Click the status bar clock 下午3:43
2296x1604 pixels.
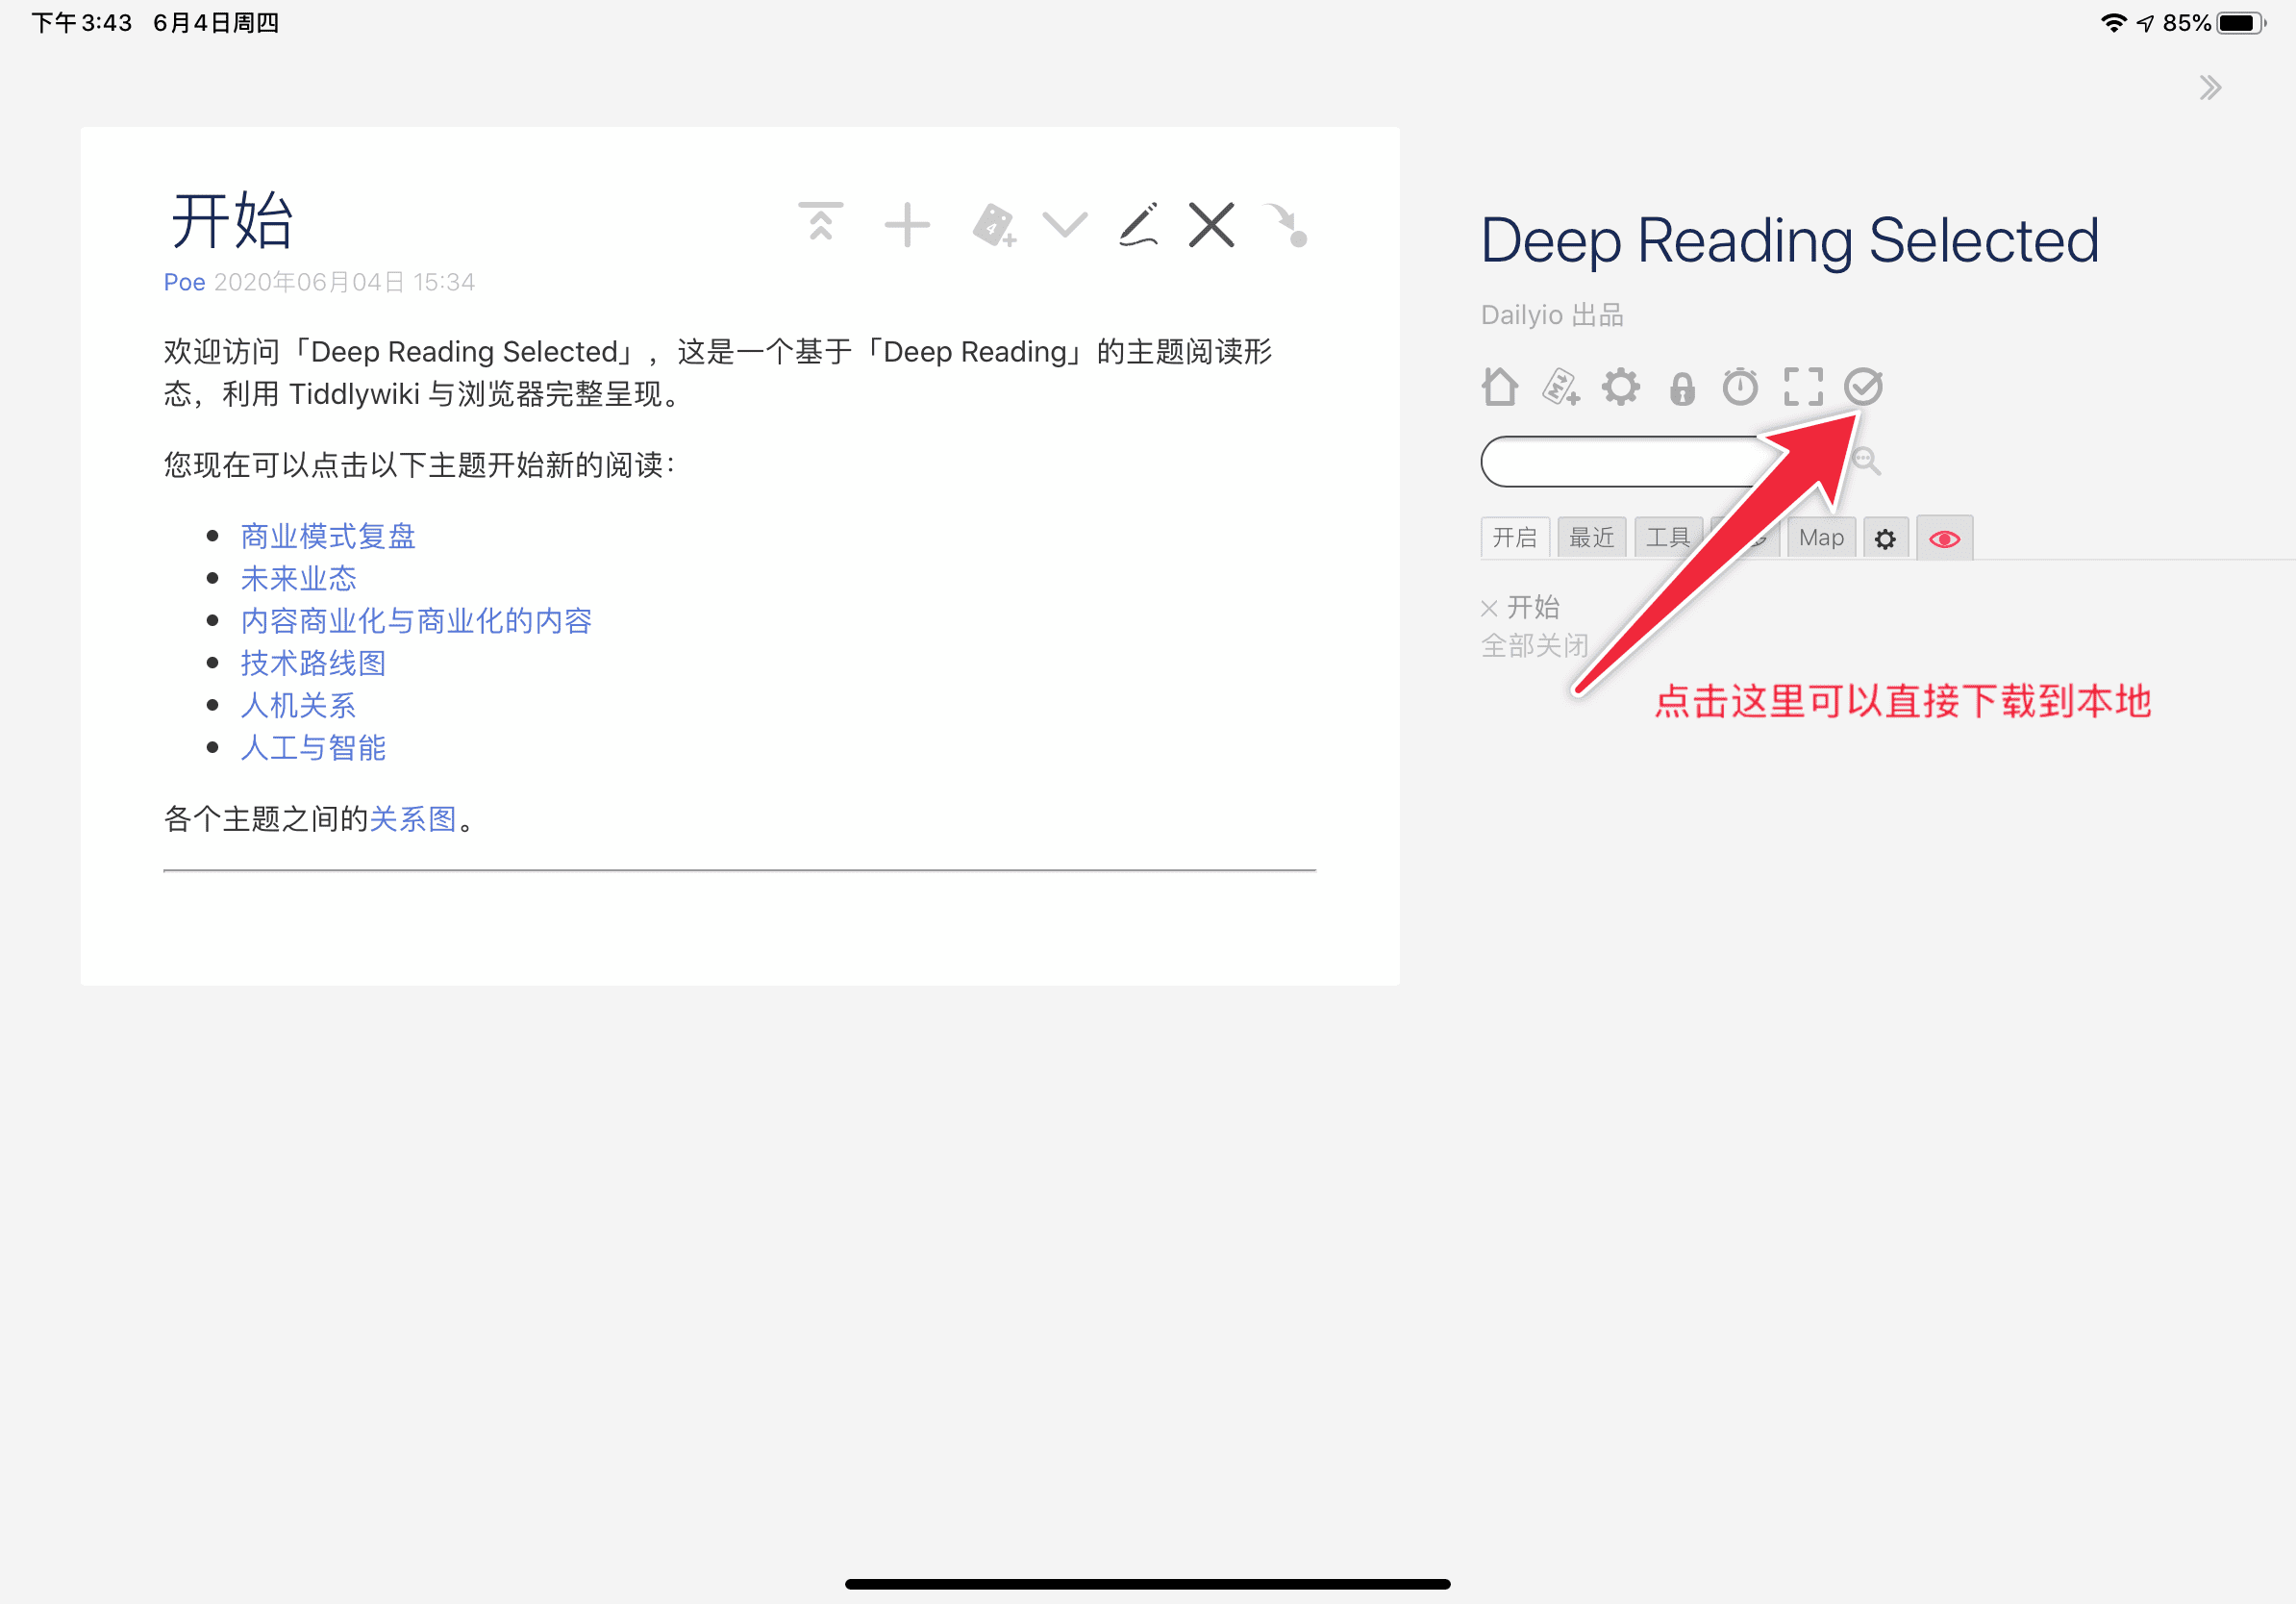point(82,22)
